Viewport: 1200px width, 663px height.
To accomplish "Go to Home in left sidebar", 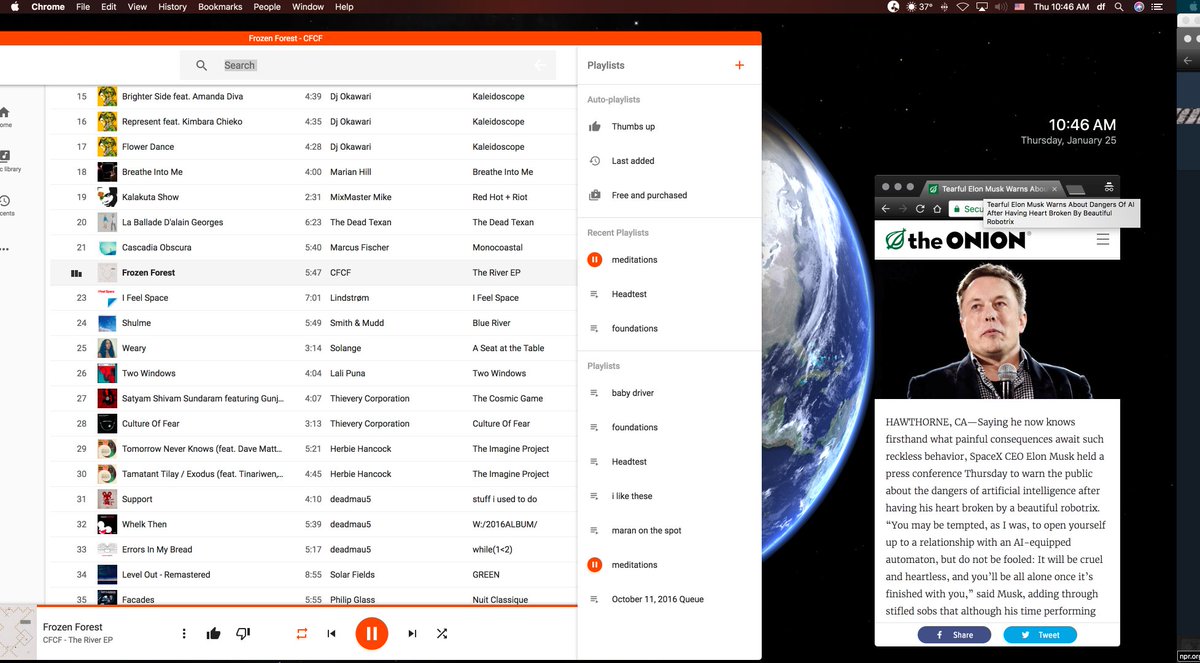I will (5, 117).
